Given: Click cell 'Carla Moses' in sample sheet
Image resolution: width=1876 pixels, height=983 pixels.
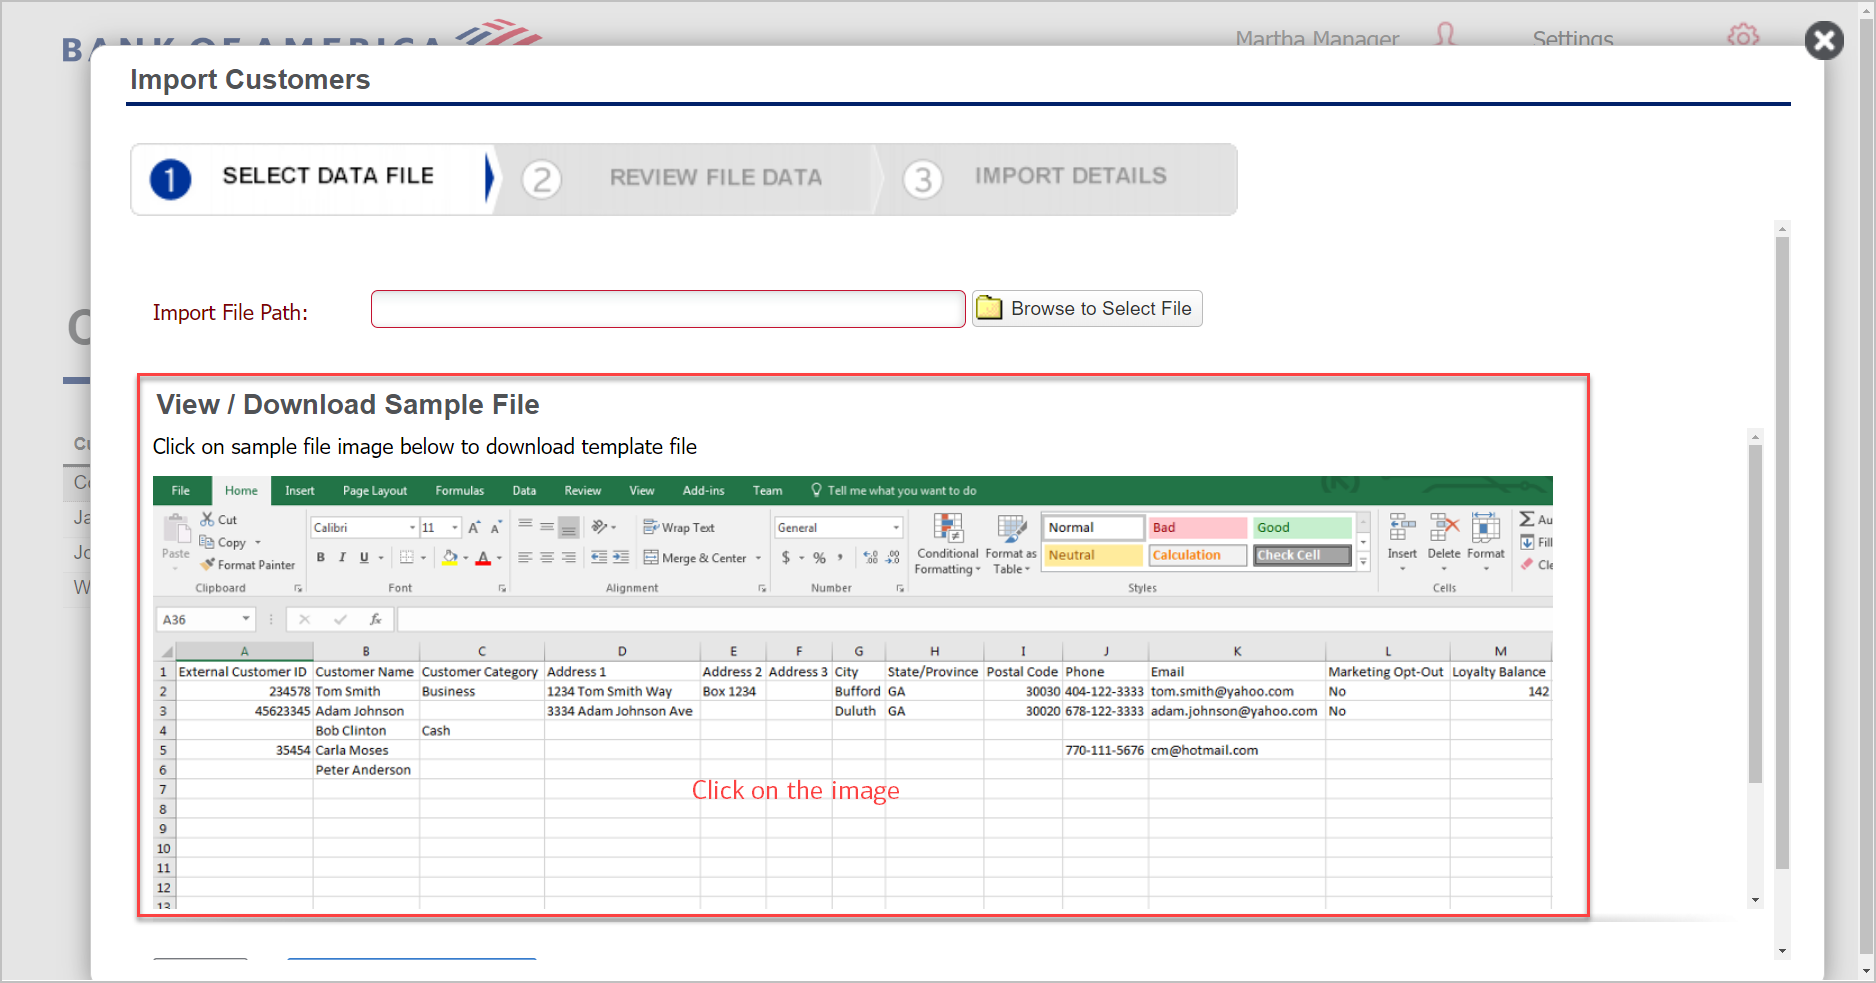Looking at the screenshot, I should (366, 750).
